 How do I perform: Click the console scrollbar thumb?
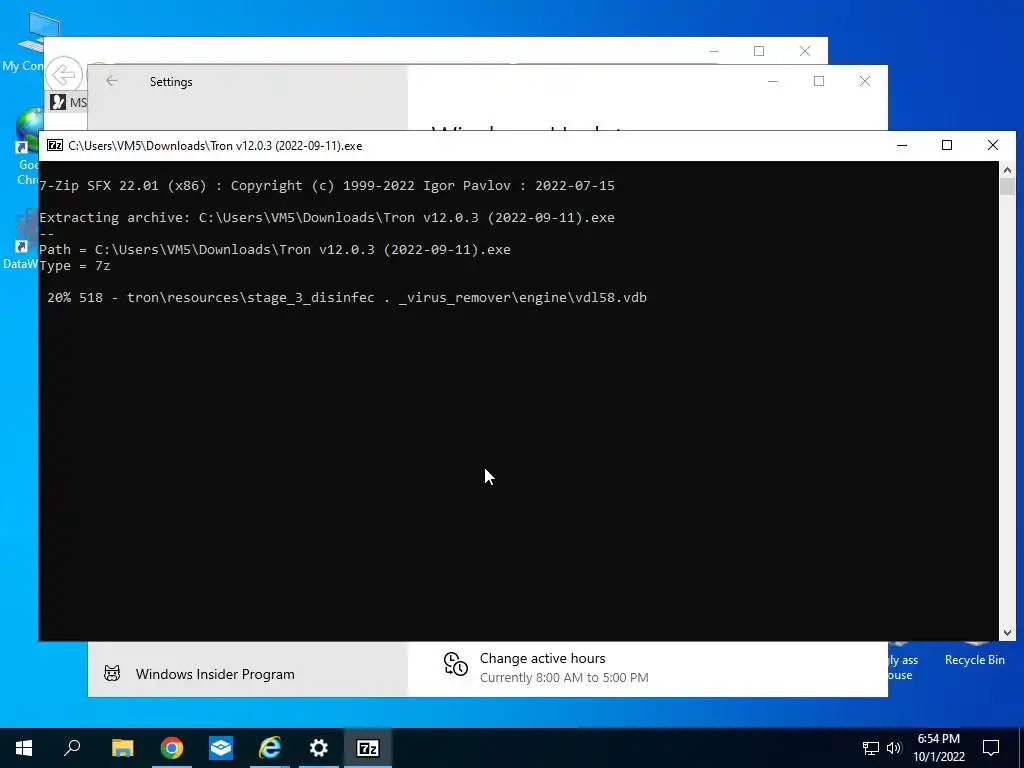pyautogui.click(x=1007, y=186)
